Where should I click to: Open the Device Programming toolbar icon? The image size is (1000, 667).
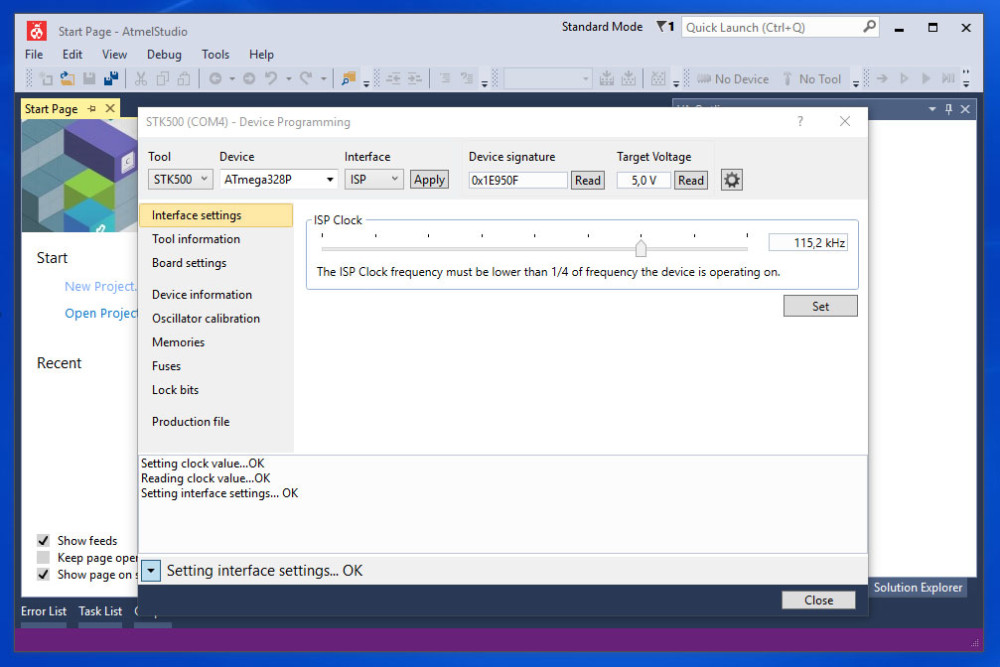coord(606,78)
